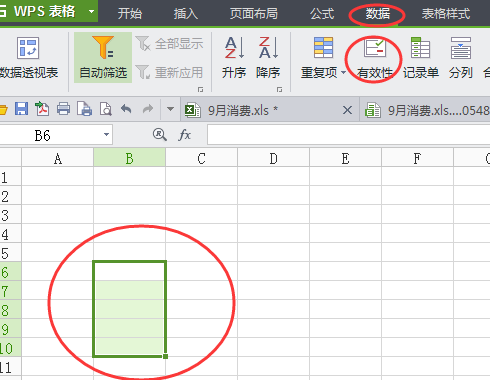Undo the last action
Image resolution: width=490 pixels, height=380 pixels.
[x=126, y=109]
